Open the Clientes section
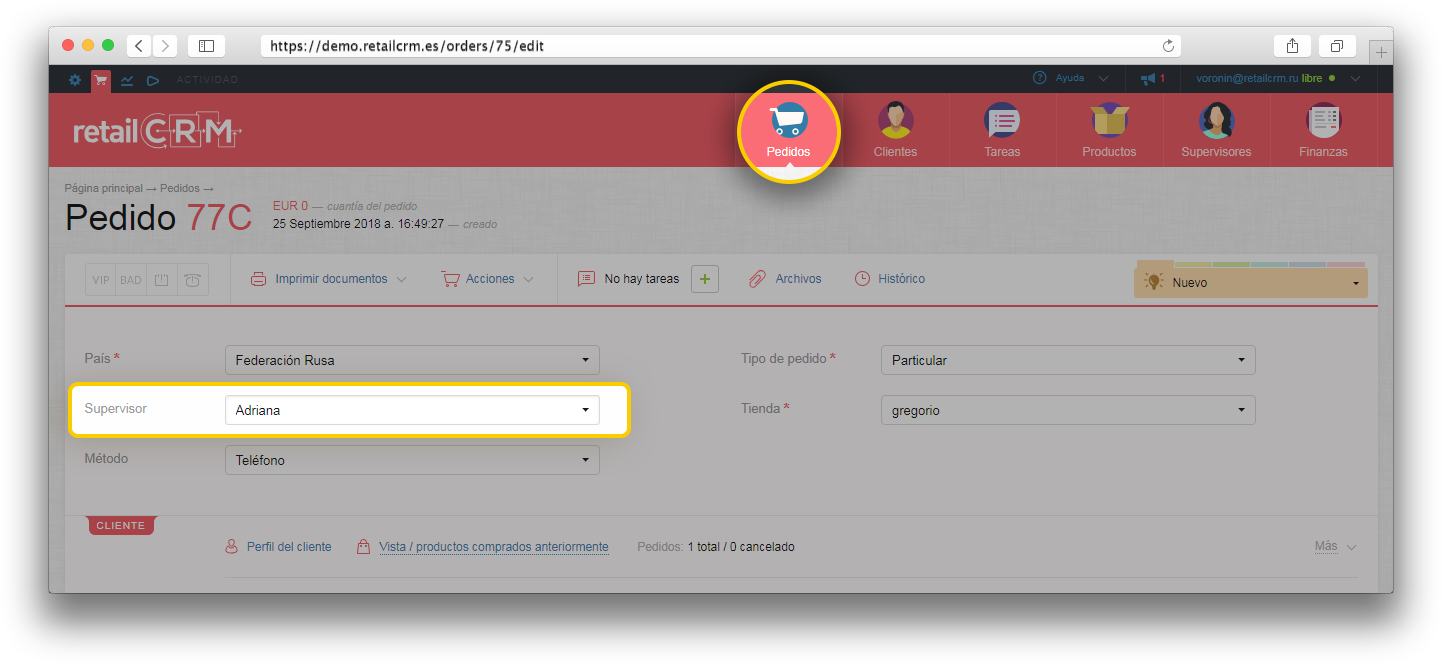The height and width of the screenshot is (664, 1442). pyautogui.click(x=895, y=131)
